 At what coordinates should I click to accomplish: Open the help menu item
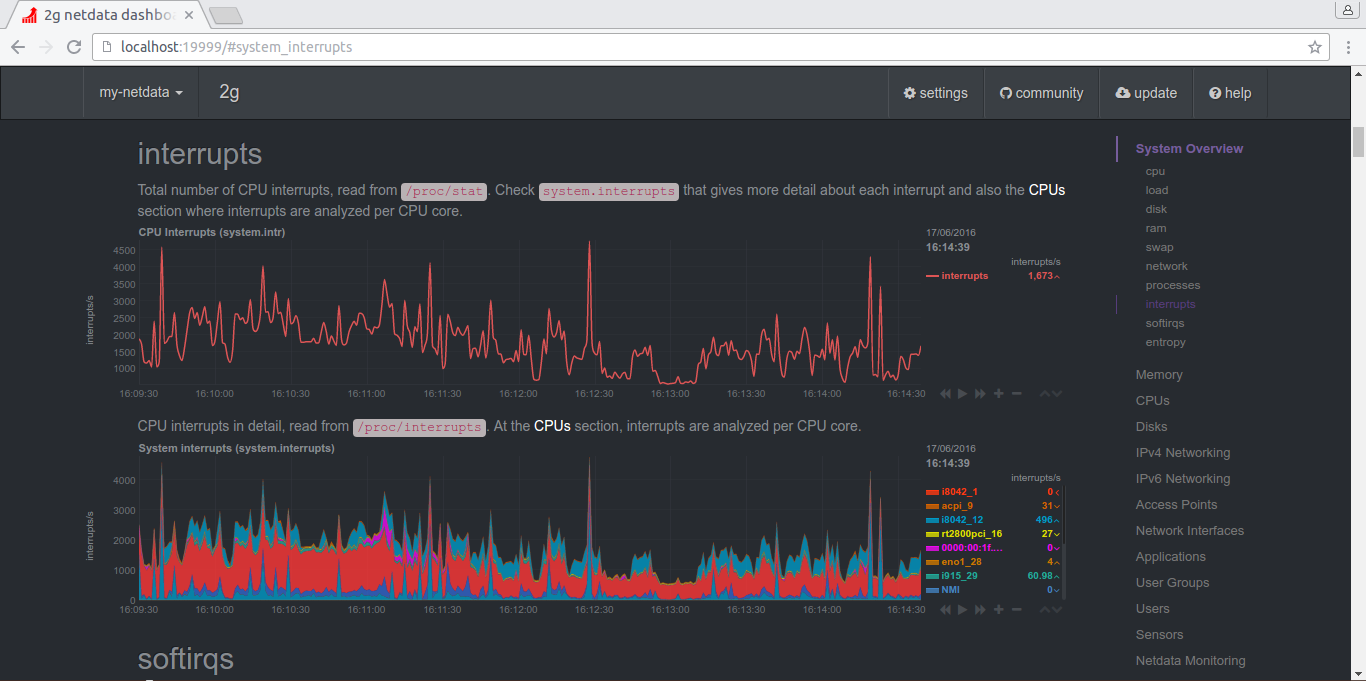click(1230, 93)
